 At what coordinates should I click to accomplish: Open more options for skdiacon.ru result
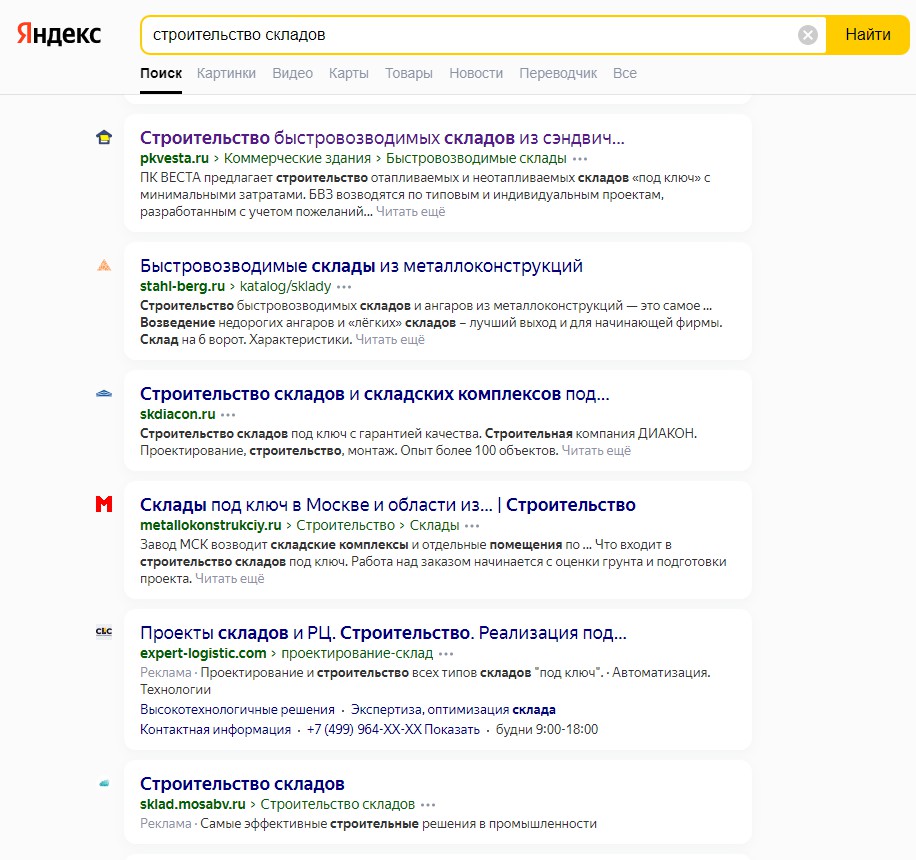[228, 415]
